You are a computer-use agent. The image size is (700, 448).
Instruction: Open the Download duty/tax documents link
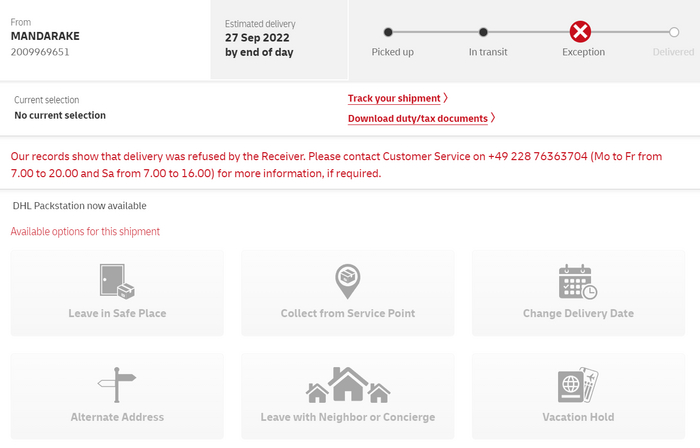[418, 118]
